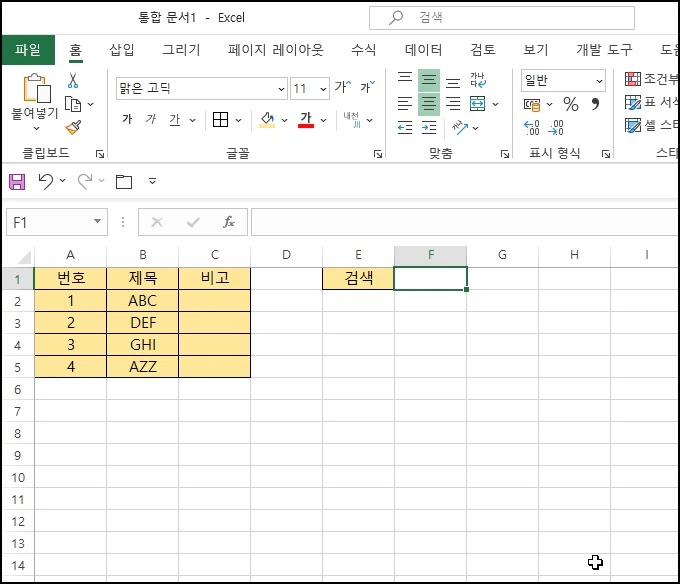
Task: Open 맞춤 dialog launcher
Action: (505, 154)
